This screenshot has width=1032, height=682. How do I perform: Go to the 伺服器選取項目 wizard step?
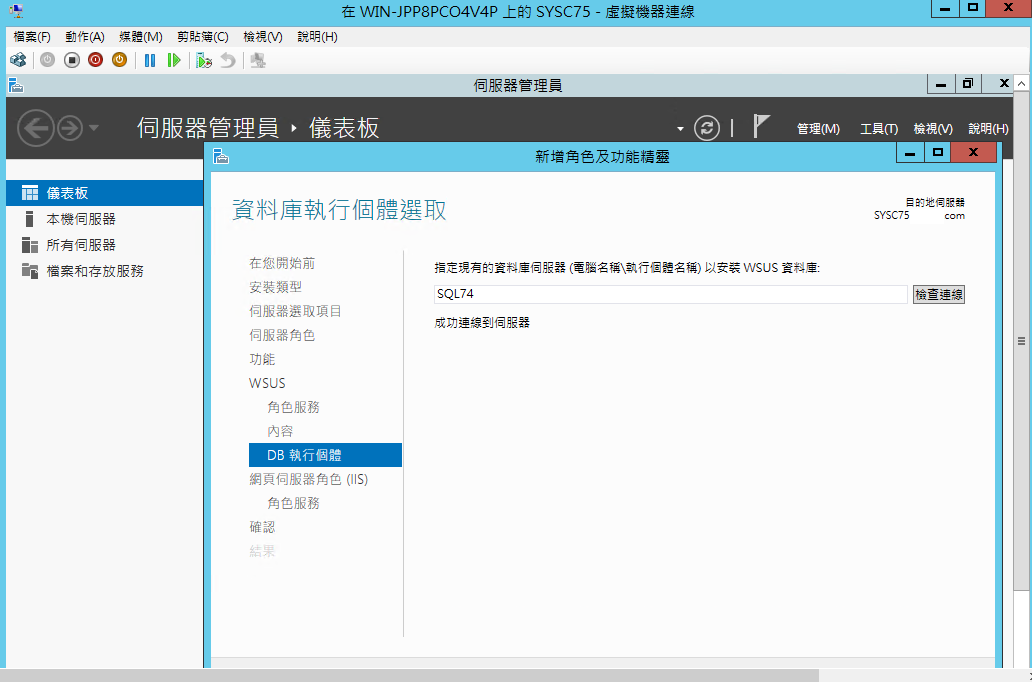click(x=295, y=311)
